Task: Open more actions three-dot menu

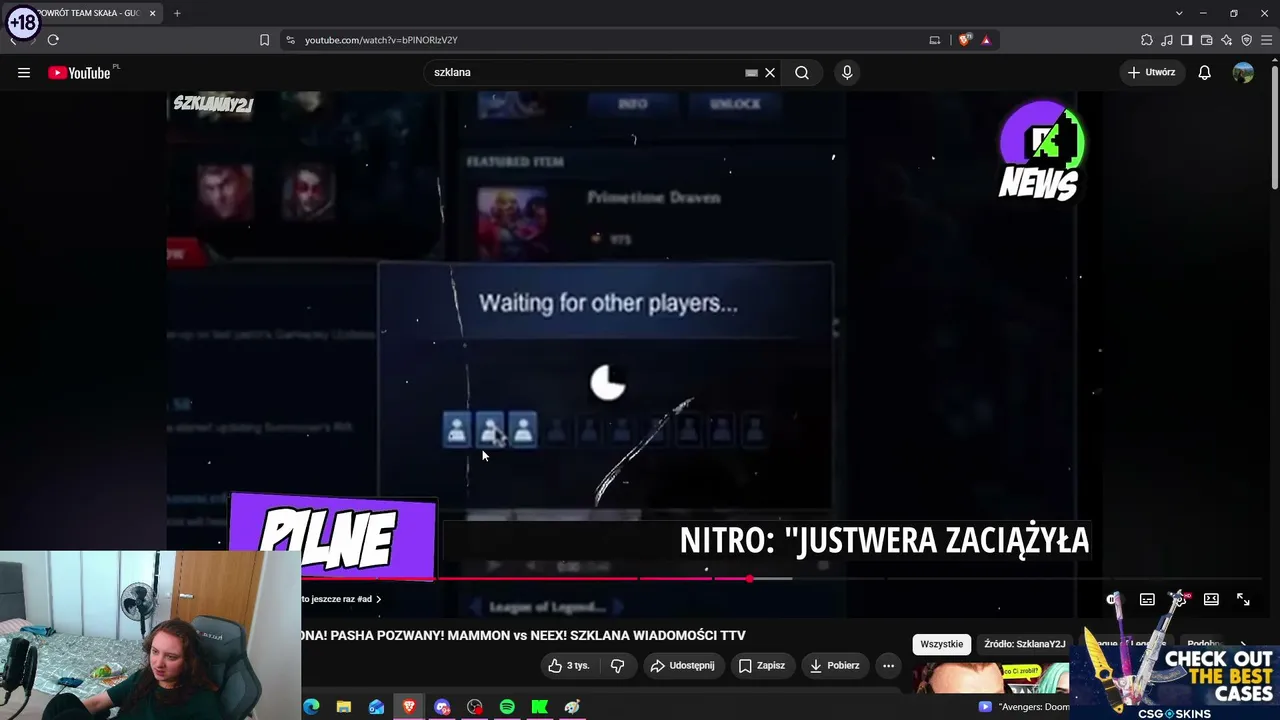Action: 888,665
